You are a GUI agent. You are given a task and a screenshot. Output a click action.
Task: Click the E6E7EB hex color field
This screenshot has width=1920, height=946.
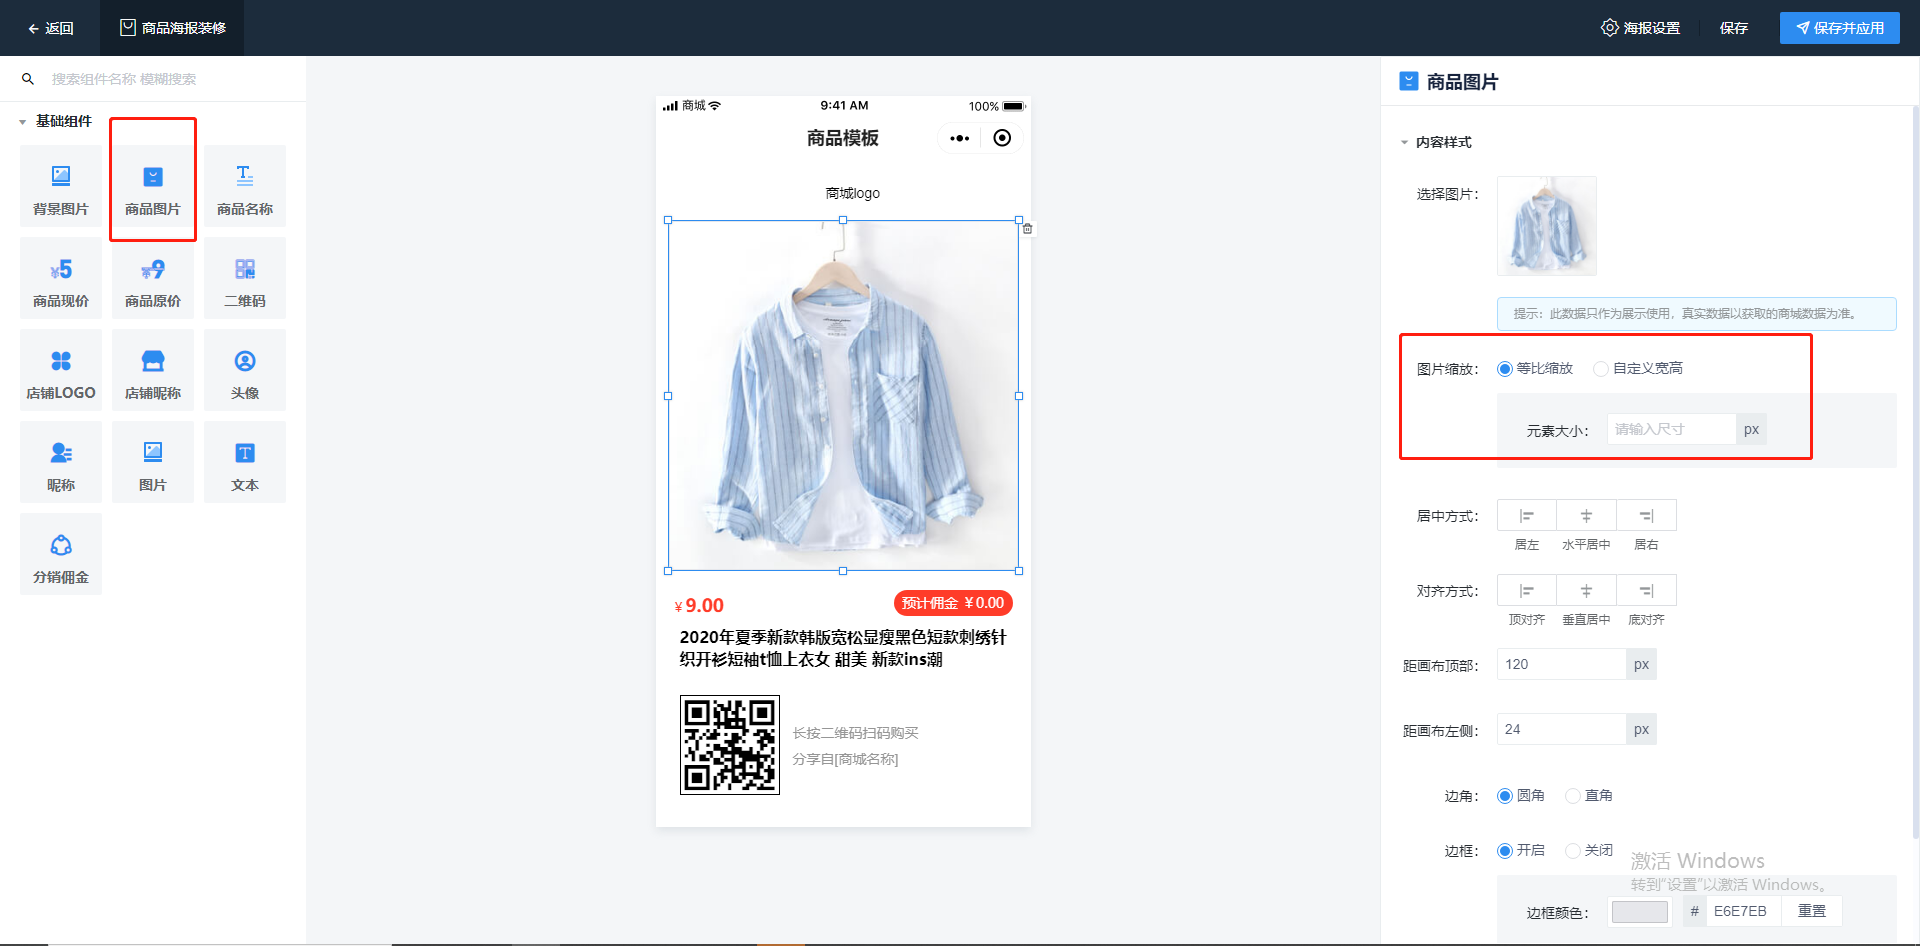(x=1744, y=911)
